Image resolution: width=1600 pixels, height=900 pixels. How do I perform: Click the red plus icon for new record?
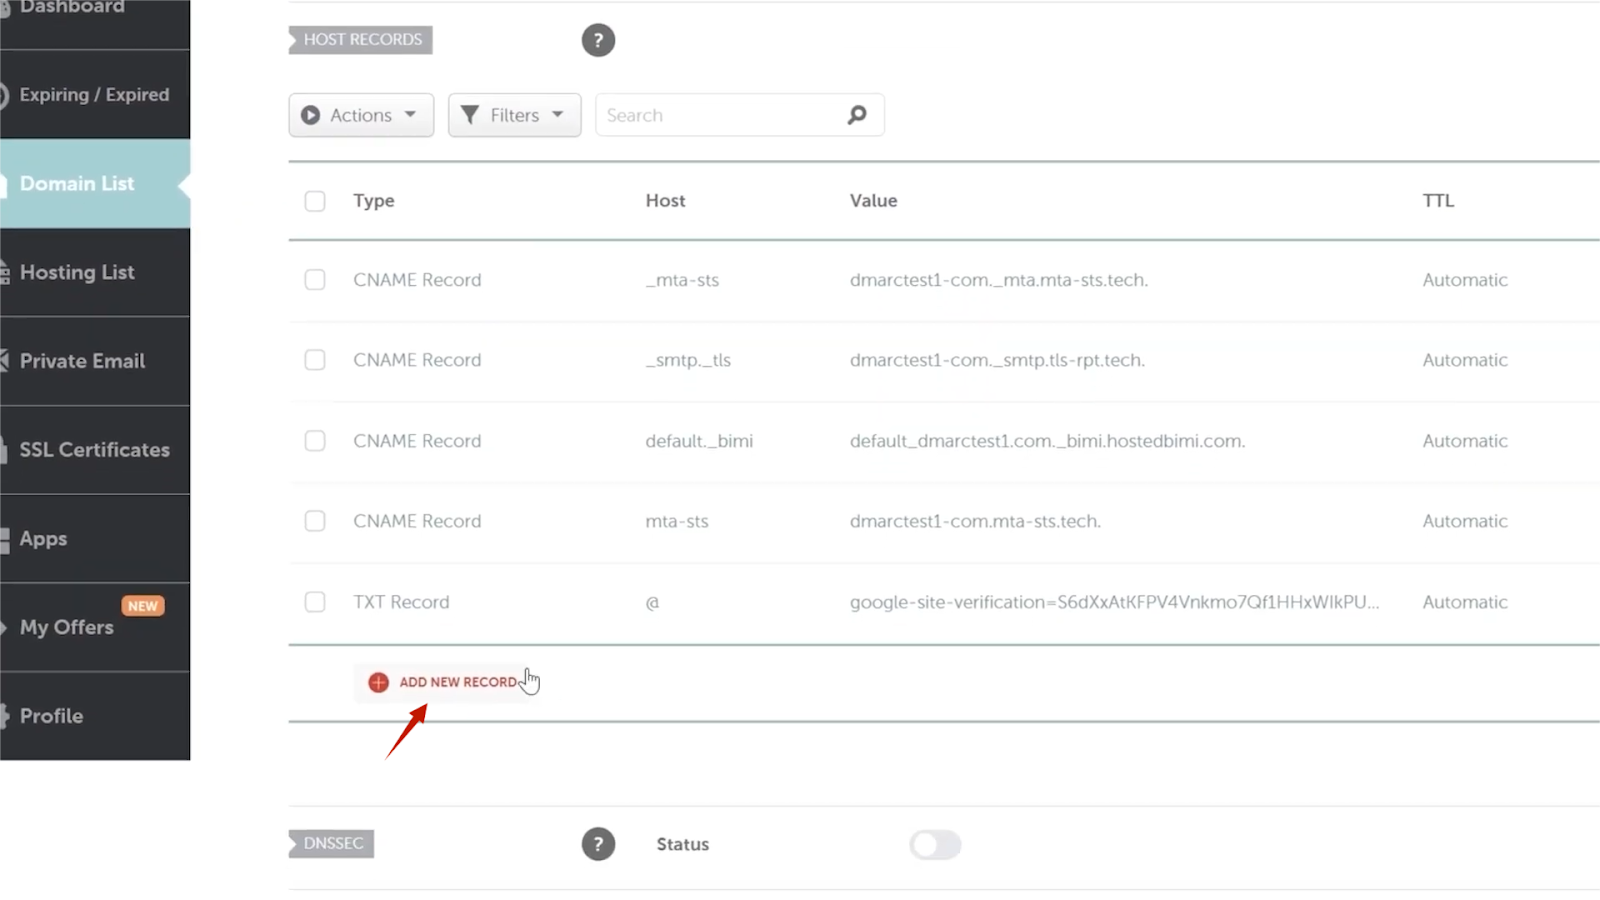[x=378, y=682]
